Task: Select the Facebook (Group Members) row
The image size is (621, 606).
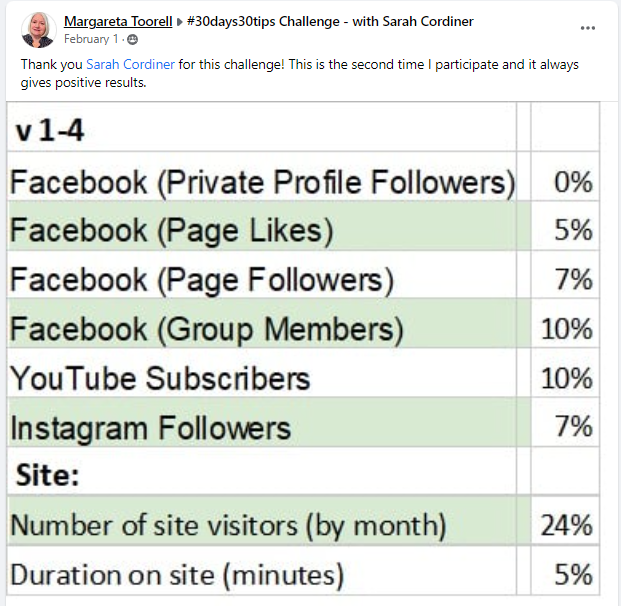Action: tap(303, 329)
